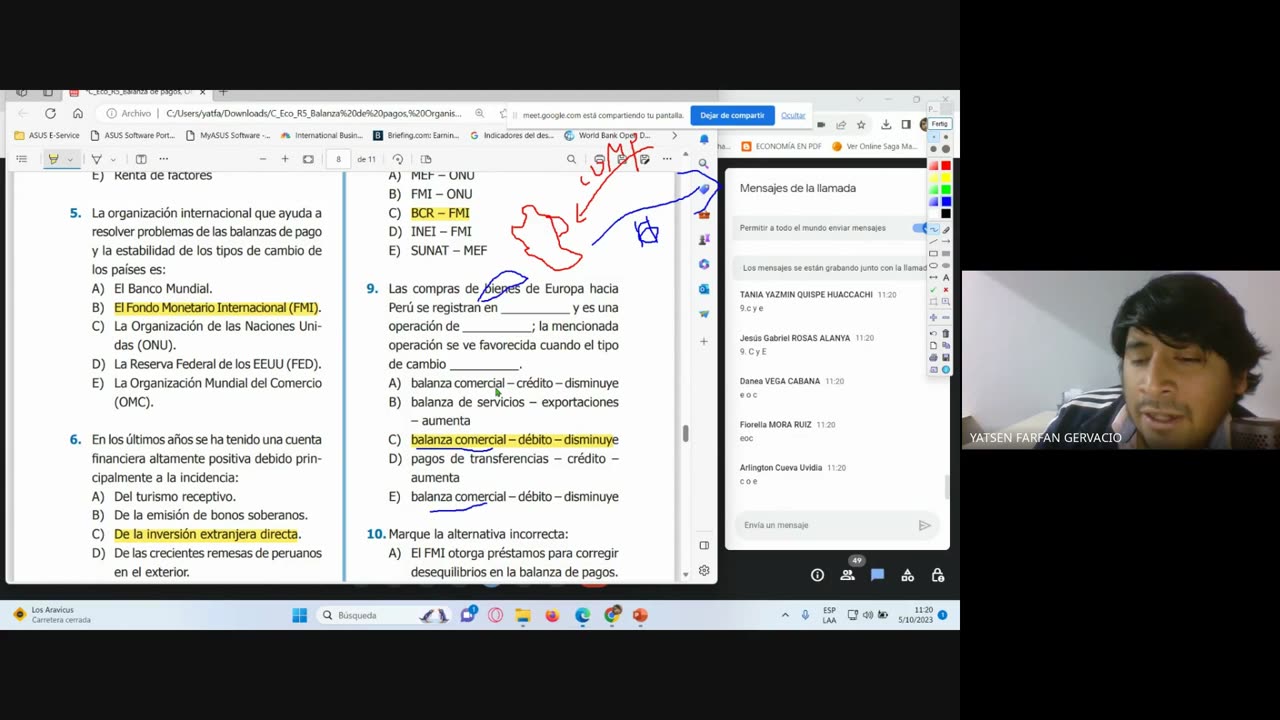Open a new Edge tab
Image resolution: width=1280 pixels, height=720 pixels.
coord(223,92)
